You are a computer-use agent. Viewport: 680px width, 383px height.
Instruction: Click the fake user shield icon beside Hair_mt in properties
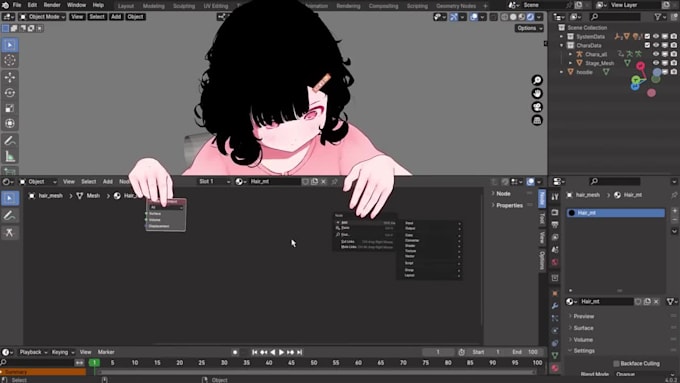(638, 301)
